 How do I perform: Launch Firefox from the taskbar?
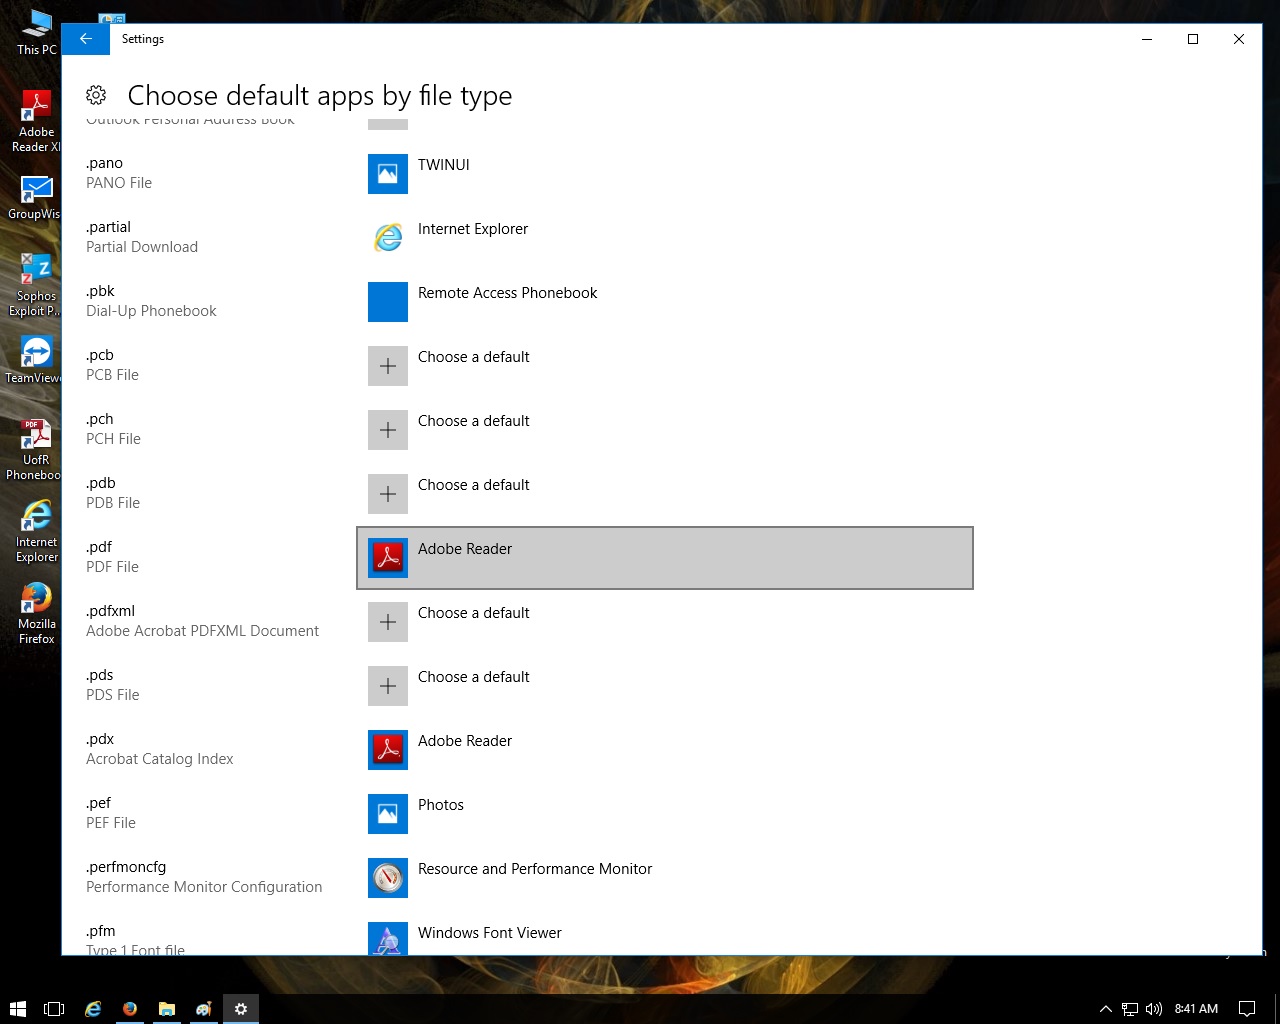click(130, 1009)
